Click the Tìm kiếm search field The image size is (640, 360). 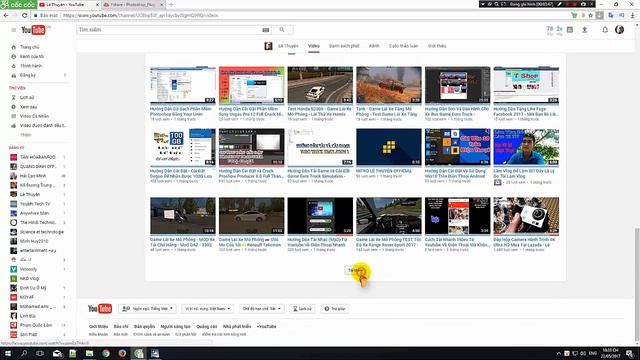168,30
